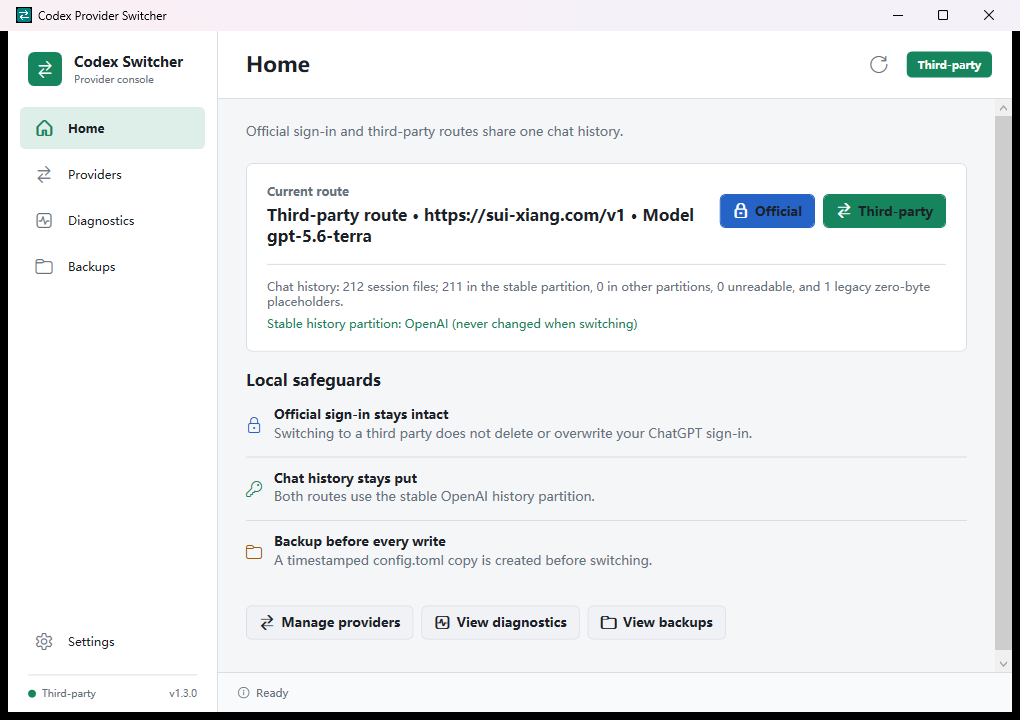Open Manage providers
Image resolution: width=1020 pixels, height=720 pixels.
(330, 622)
